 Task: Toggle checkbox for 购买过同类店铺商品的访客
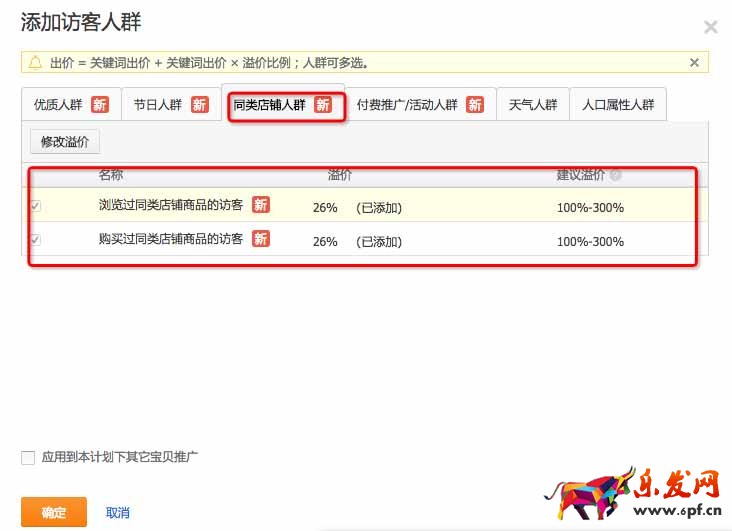[x=36, y=240]
